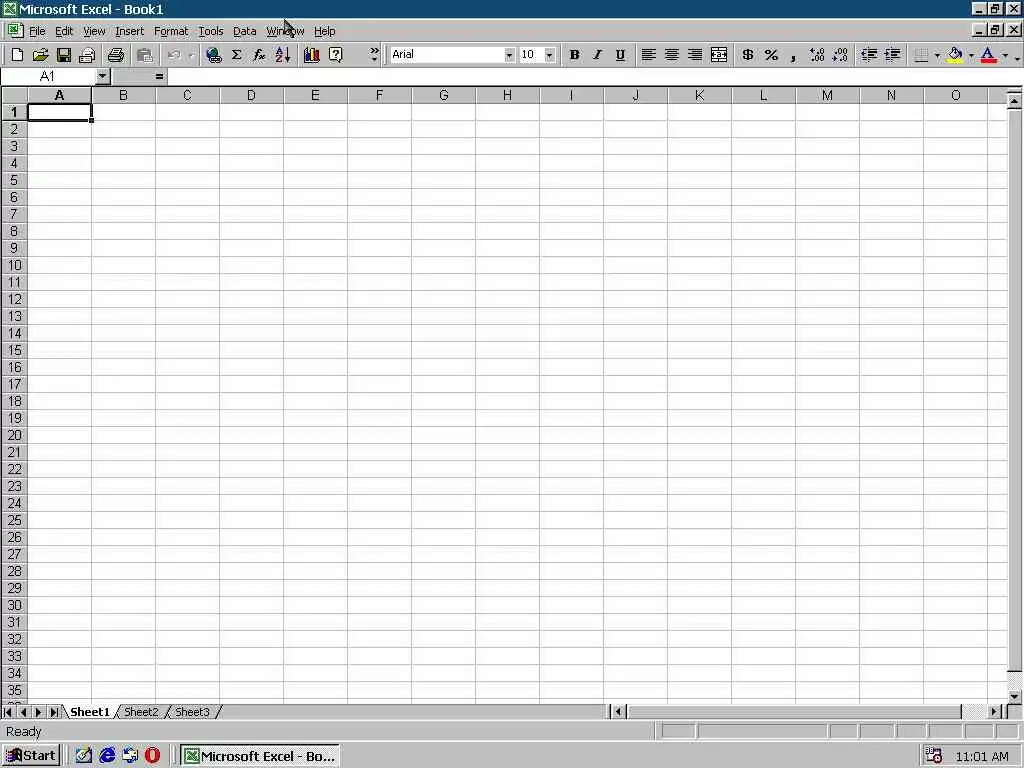Open the Font size dropdown arrow
1024x768 pixels.
tap(549, 55)
